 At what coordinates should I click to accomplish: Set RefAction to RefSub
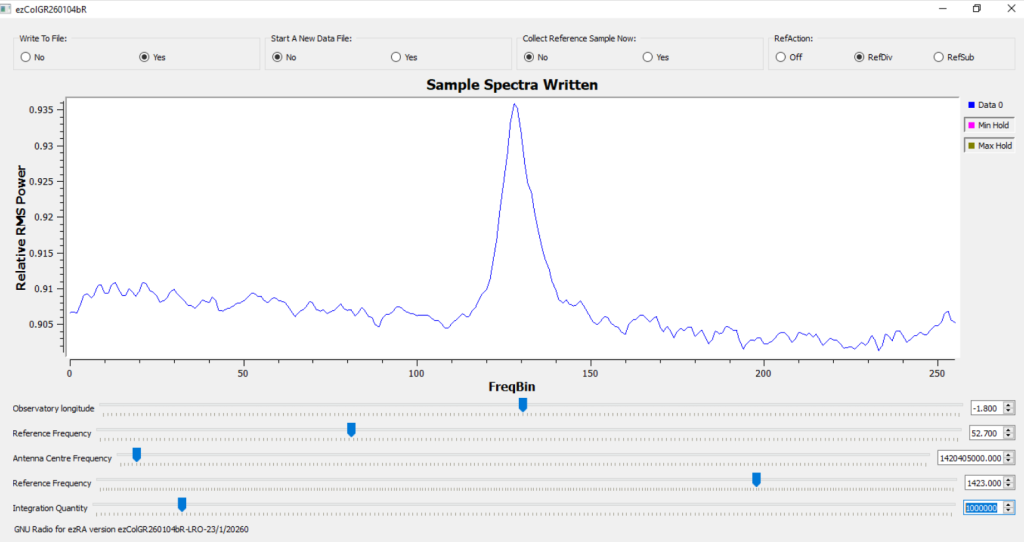pyautogui.click(x=938, y=57)
